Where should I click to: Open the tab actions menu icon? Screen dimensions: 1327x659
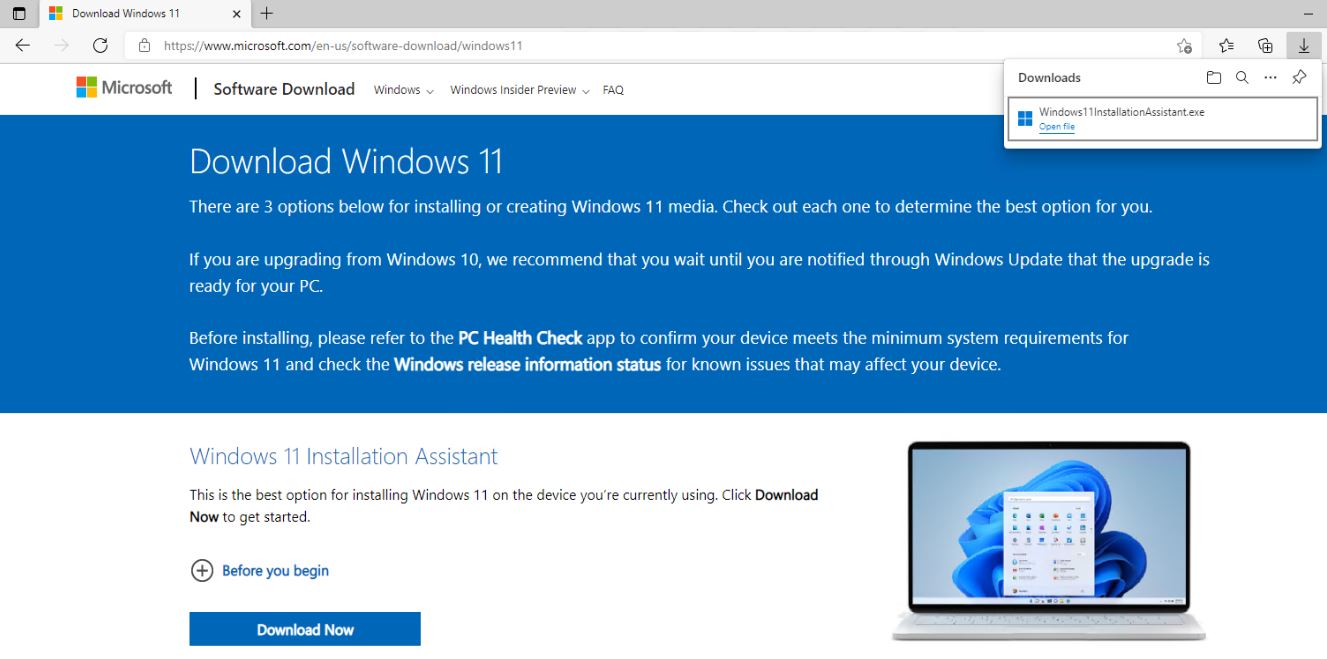(x=19, y=14)
